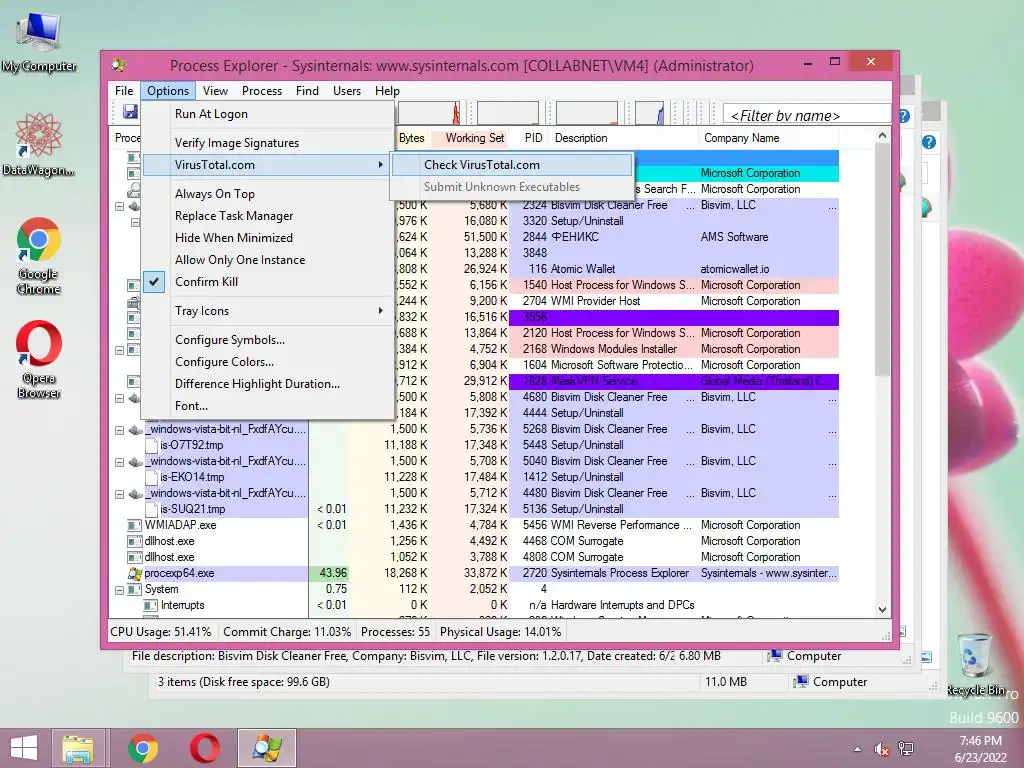Click the System process icon

[x=134, y=589]
